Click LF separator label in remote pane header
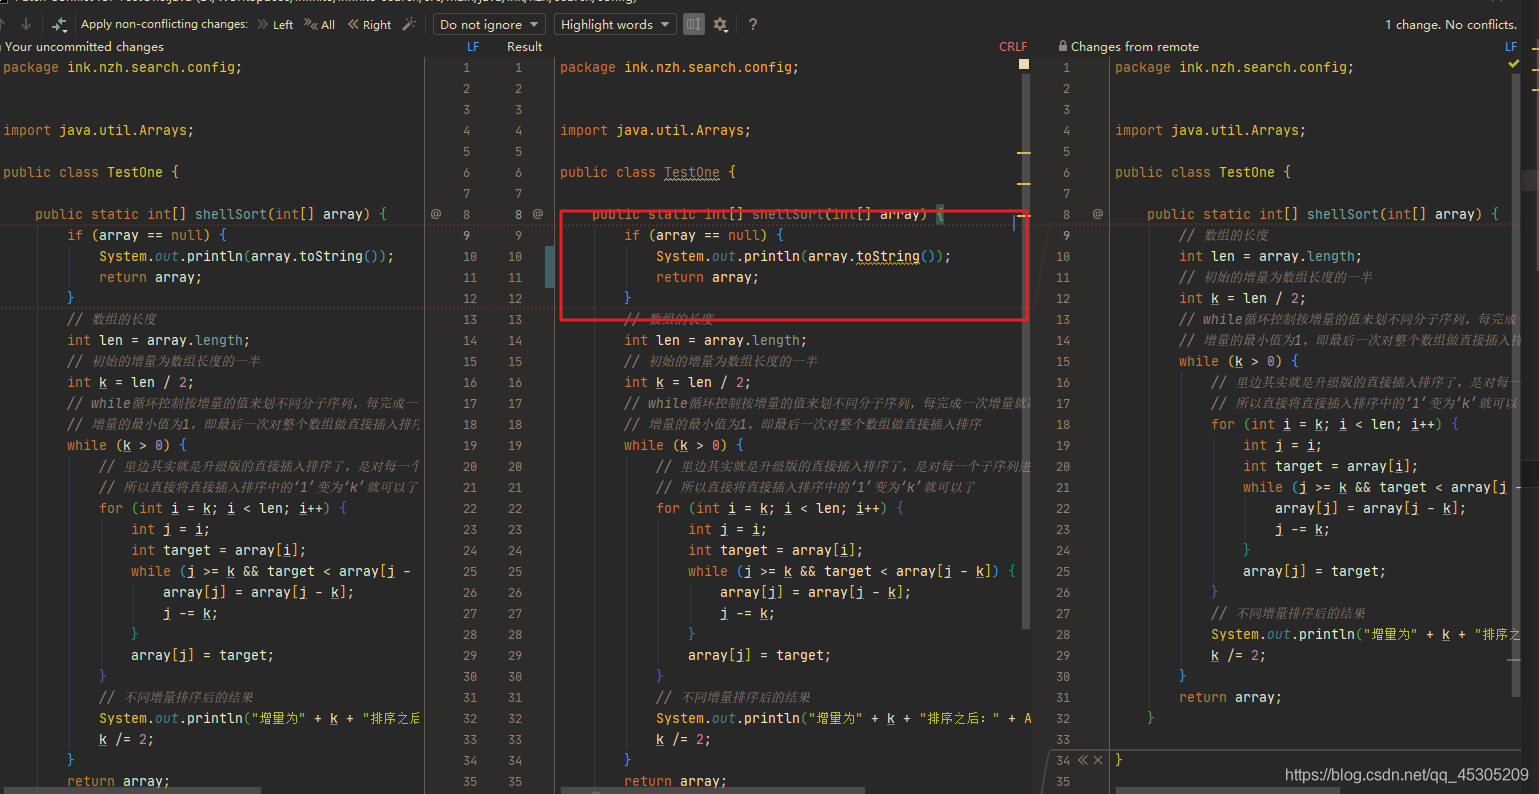The width and height of the screenshot is (1539, 794). pyautogui.click(x=1511, y=46)
